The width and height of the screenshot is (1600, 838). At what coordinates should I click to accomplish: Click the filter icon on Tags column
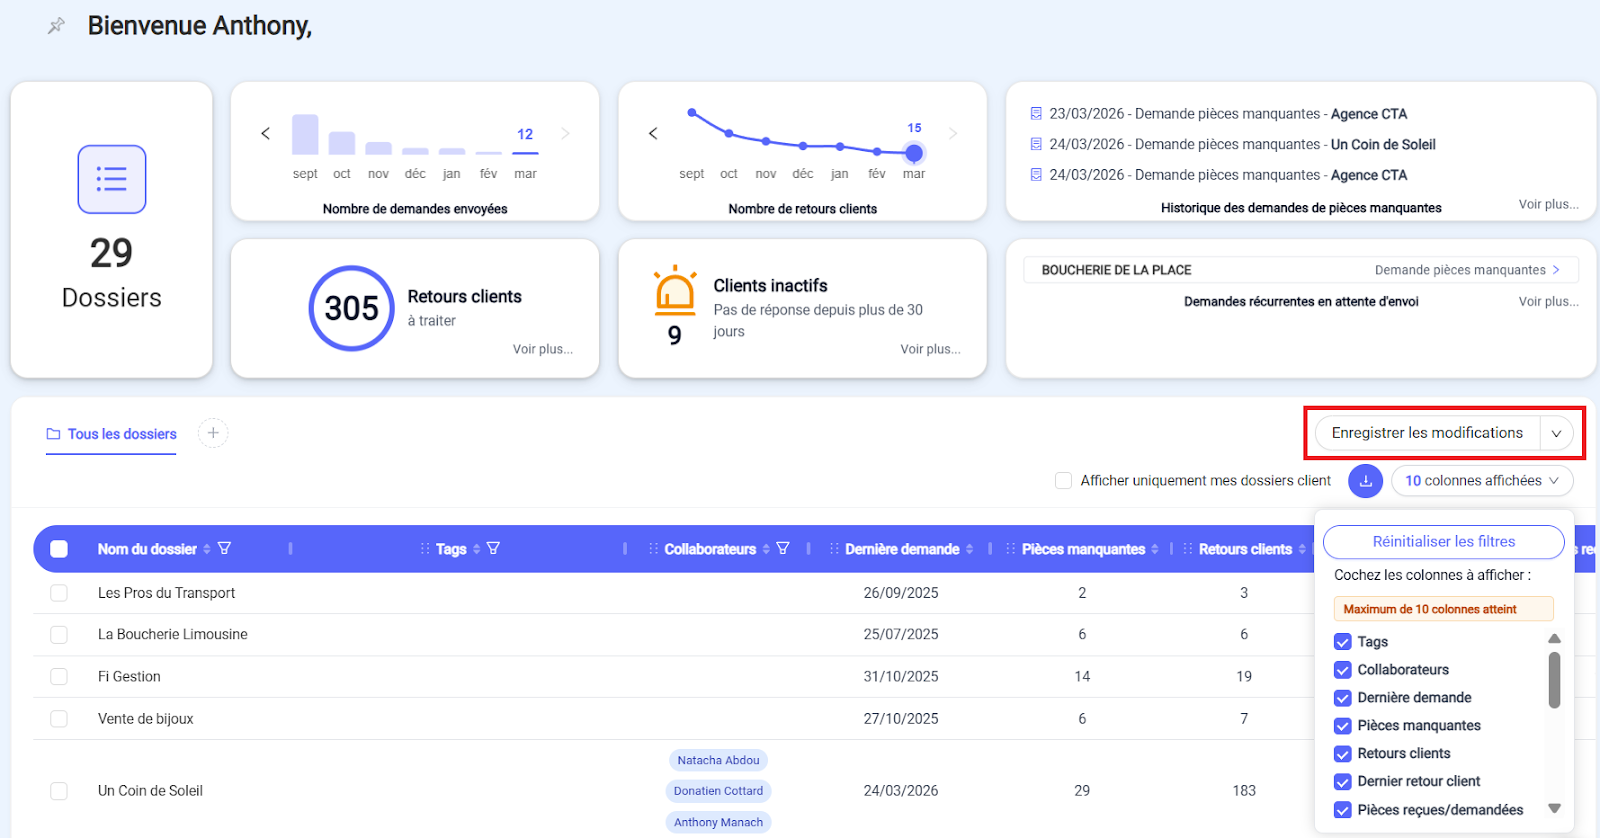[x=493, y=549]
